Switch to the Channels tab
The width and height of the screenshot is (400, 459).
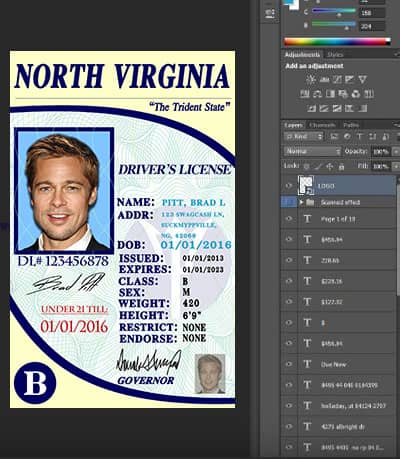click(x=322, y=125)
